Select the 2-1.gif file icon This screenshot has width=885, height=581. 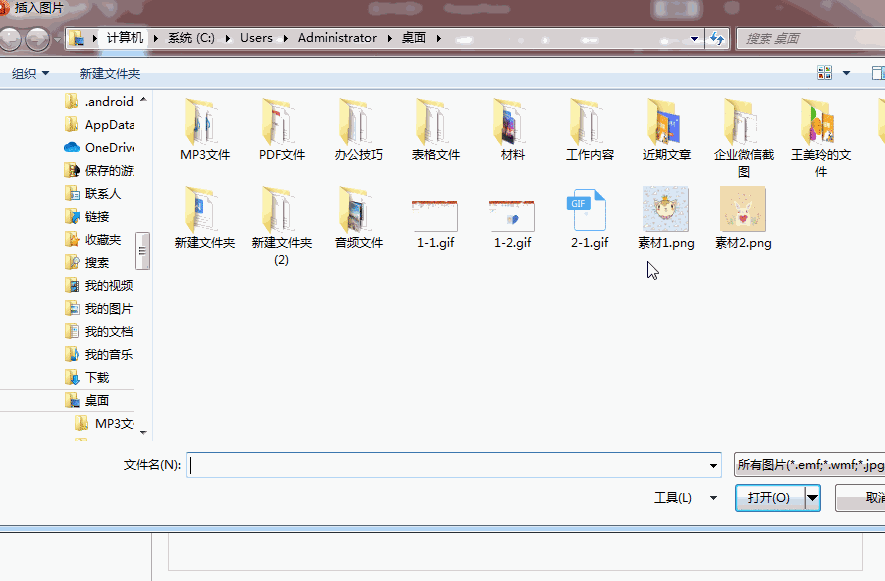pos(589,210)
